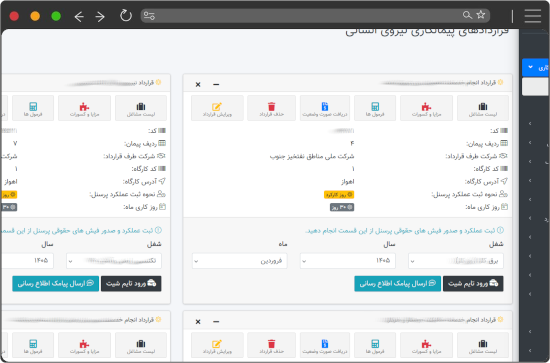Open شغل dropdown in contract row ۴ card
550x363 pixels.
click(456, 261)
